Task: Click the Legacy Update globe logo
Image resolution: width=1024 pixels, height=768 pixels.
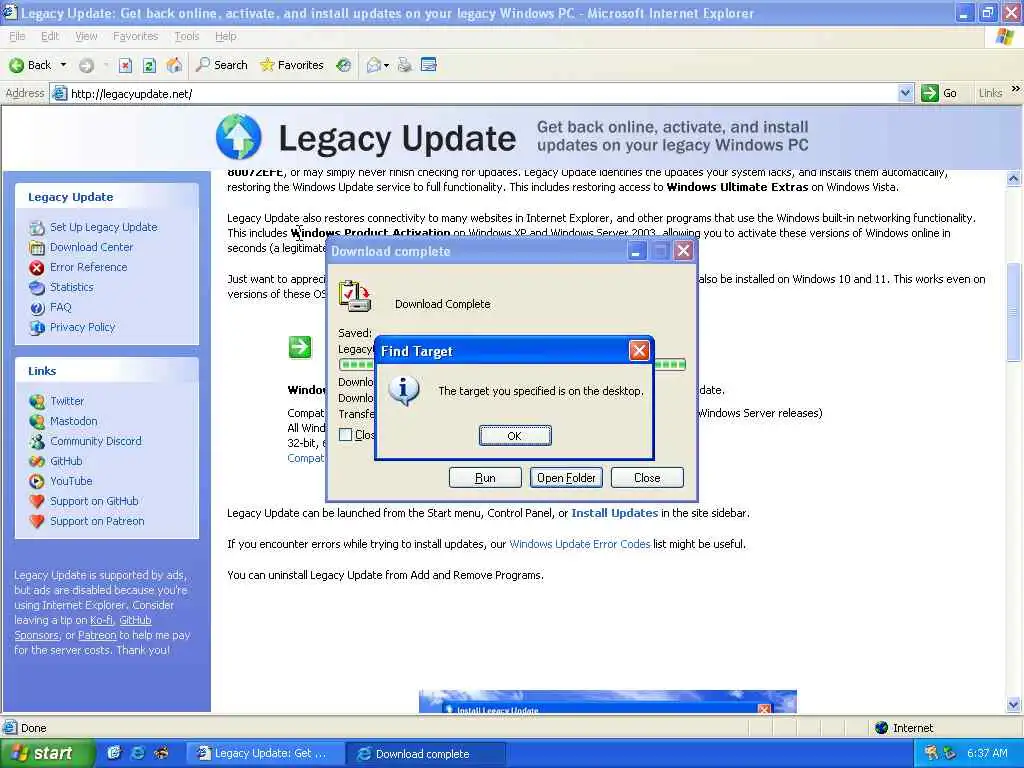Action: (x=238, y=136)
